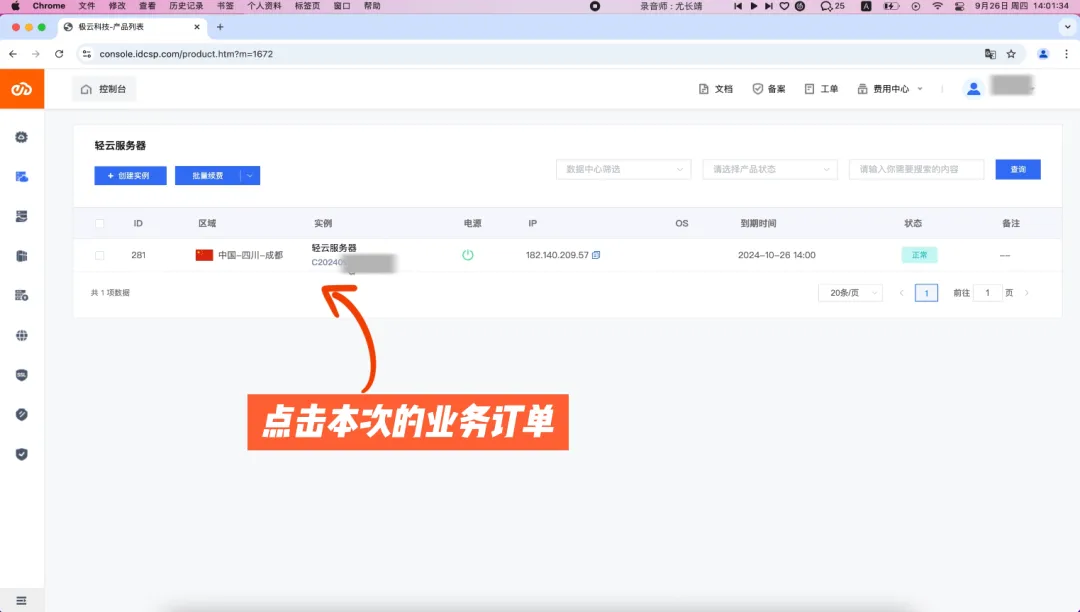
Task: Click the 中国-四川-成都 region cell
Action: (x=239, y=255)
